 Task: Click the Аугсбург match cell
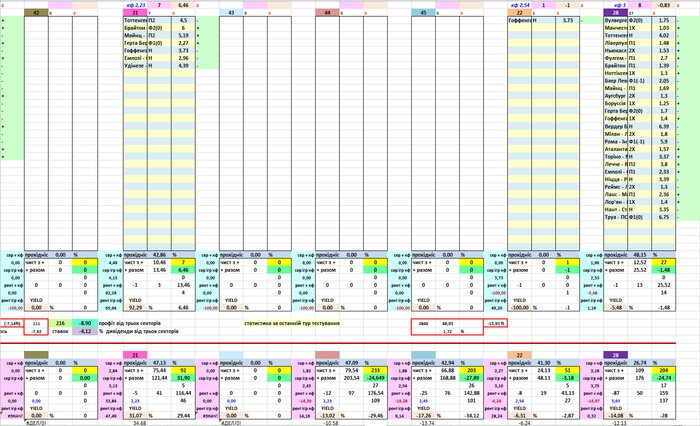click(x=616, y=96)
